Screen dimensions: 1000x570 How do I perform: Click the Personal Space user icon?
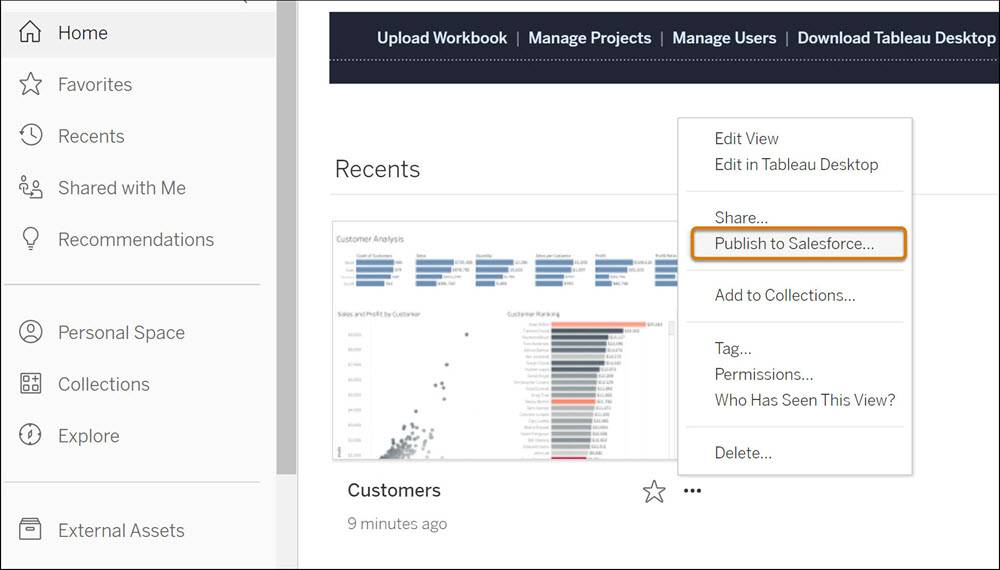click(x=30, y=332)
